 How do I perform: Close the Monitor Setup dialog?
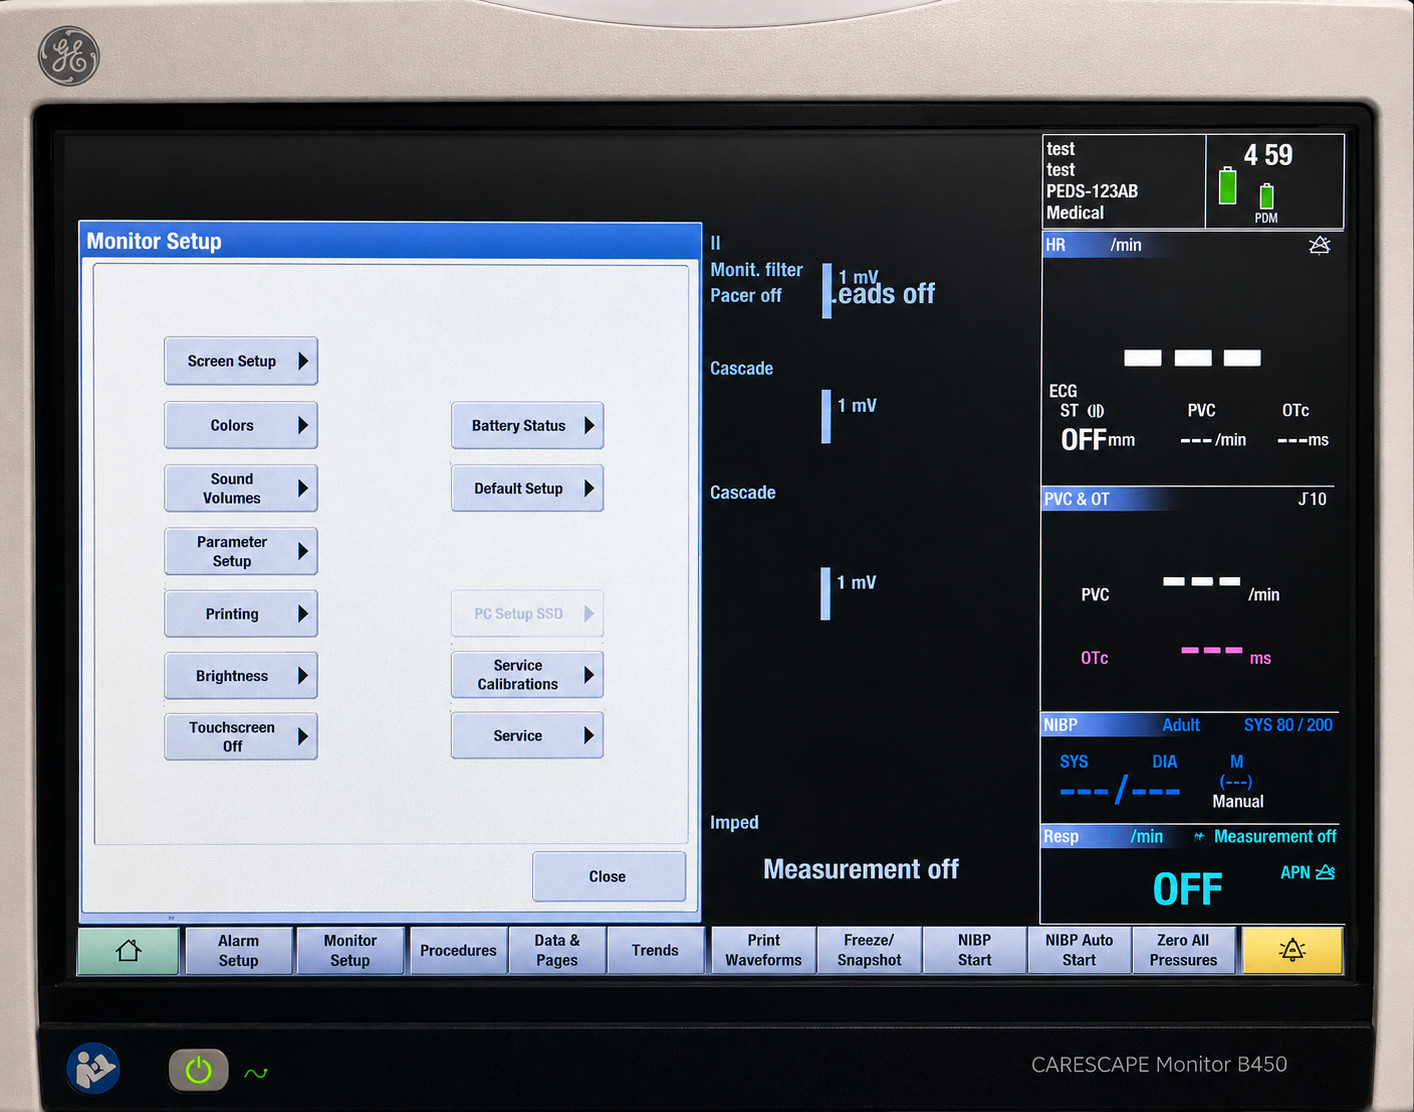click(x=609, y=876)
